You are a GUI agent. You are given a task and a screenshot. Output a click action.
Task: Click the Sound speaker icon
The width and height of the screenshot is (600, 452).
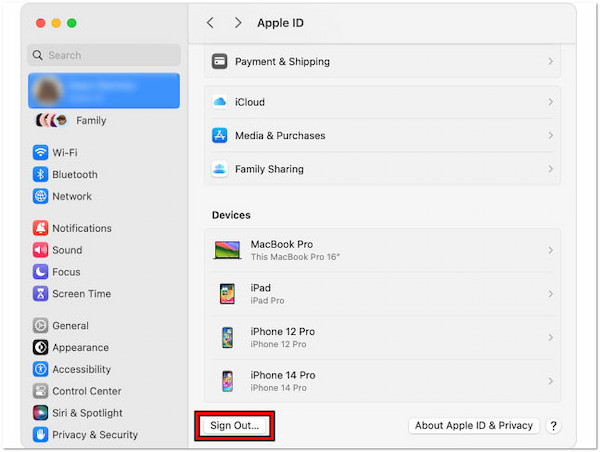coord(41,250)
